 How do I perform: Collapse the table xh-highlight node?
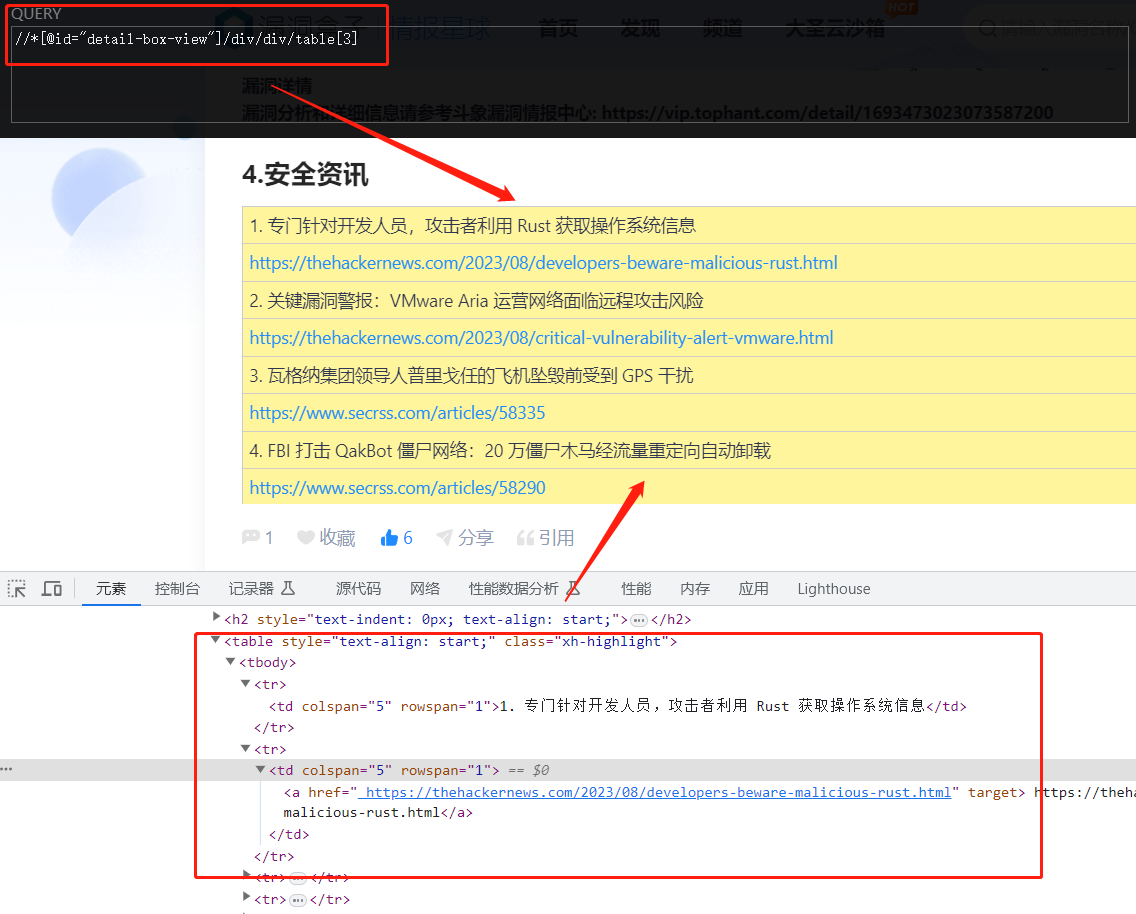[215, 640]
